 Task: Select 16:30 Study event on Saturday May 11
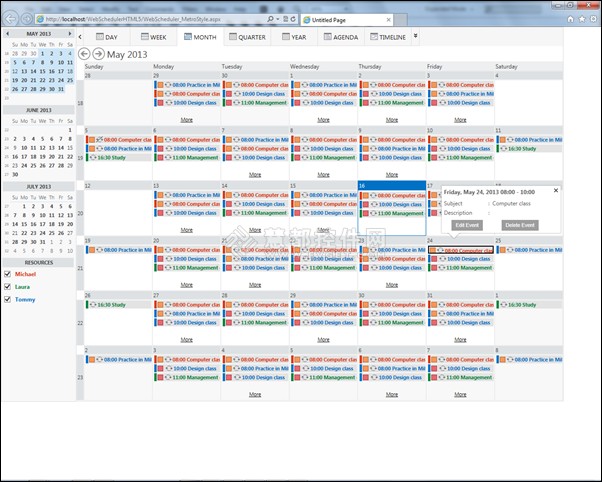[x=529, y=149]
